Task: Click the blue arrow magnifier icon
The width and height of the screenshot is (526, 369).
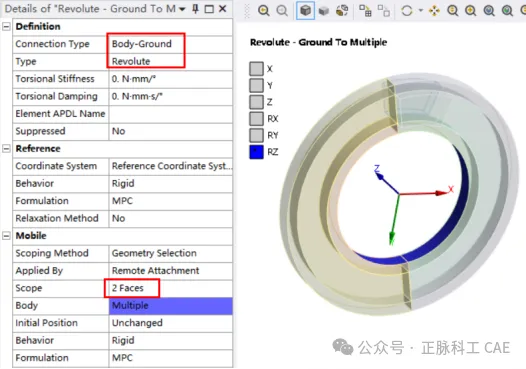Action: 489,11
